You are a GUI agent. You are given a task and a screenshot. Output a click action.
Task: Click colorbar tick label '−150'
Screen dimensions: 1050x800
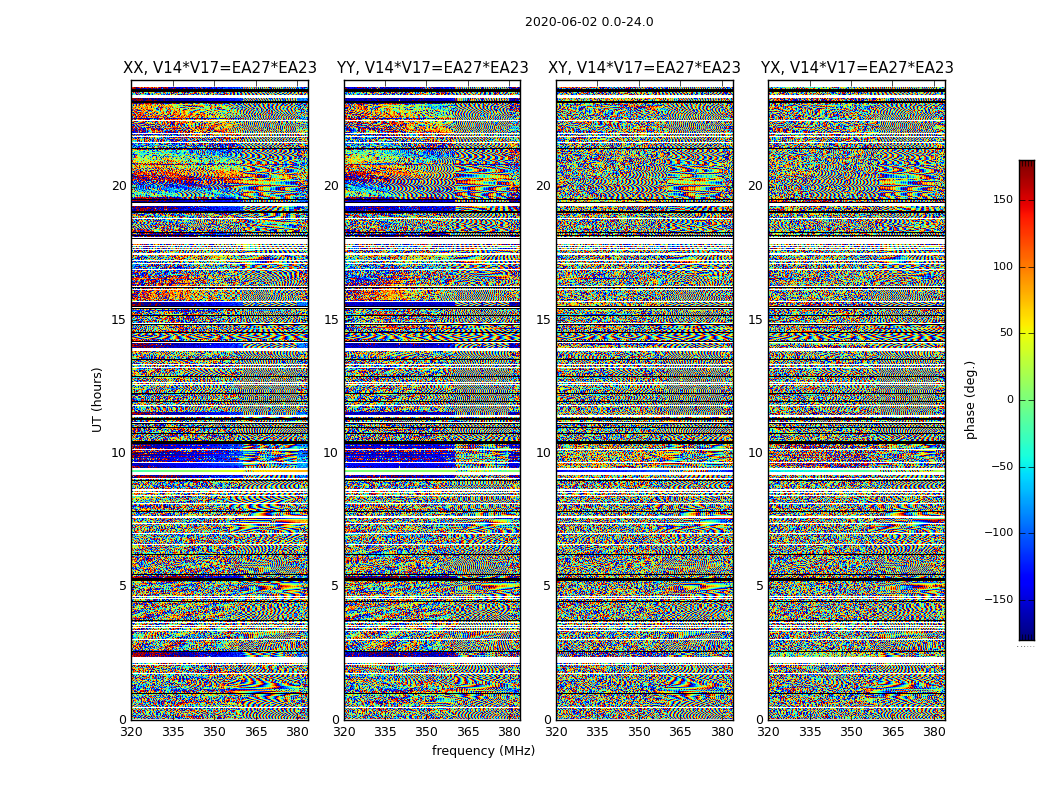coord(999,600)
